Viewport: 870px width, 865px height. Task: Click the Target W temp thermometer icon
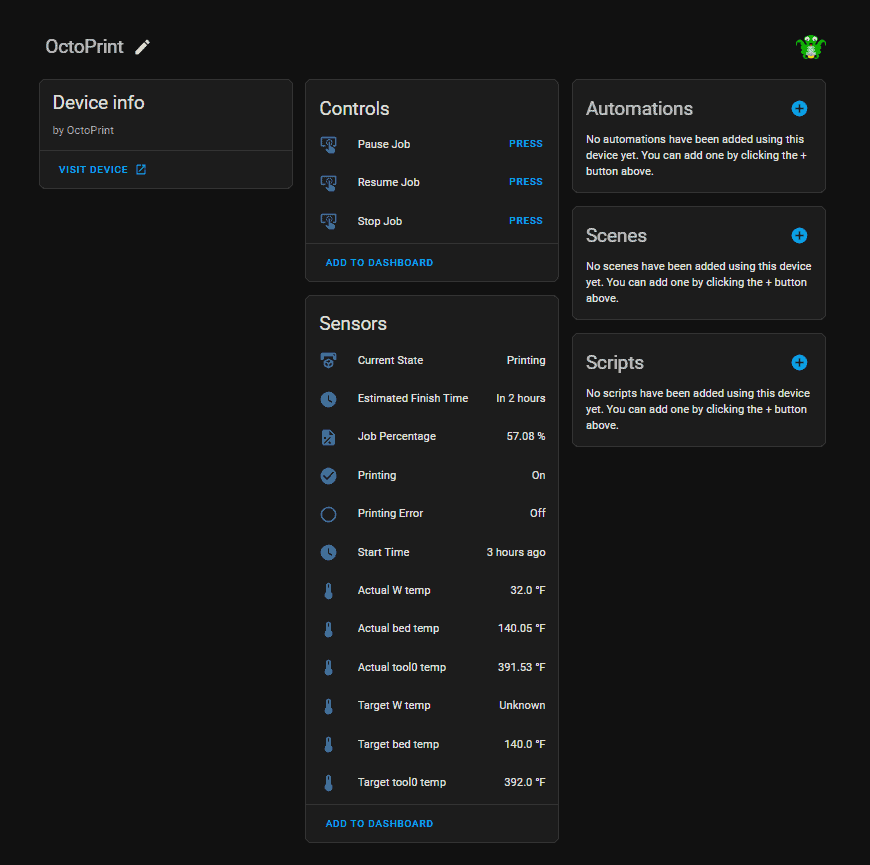point(328,706)
